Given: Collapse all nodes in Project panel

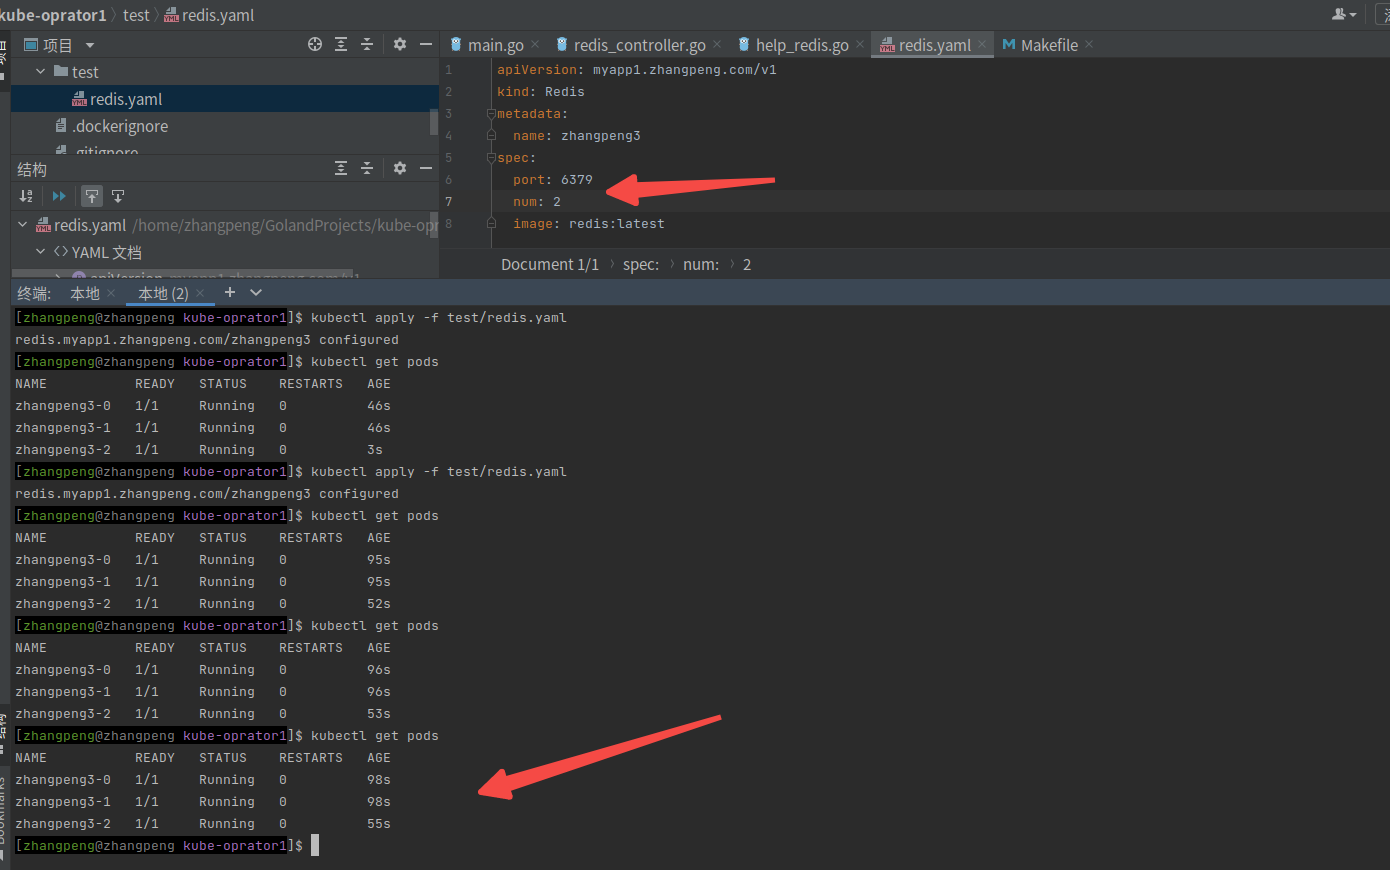Looking at the screenshot, I should [x=367, y=44].
